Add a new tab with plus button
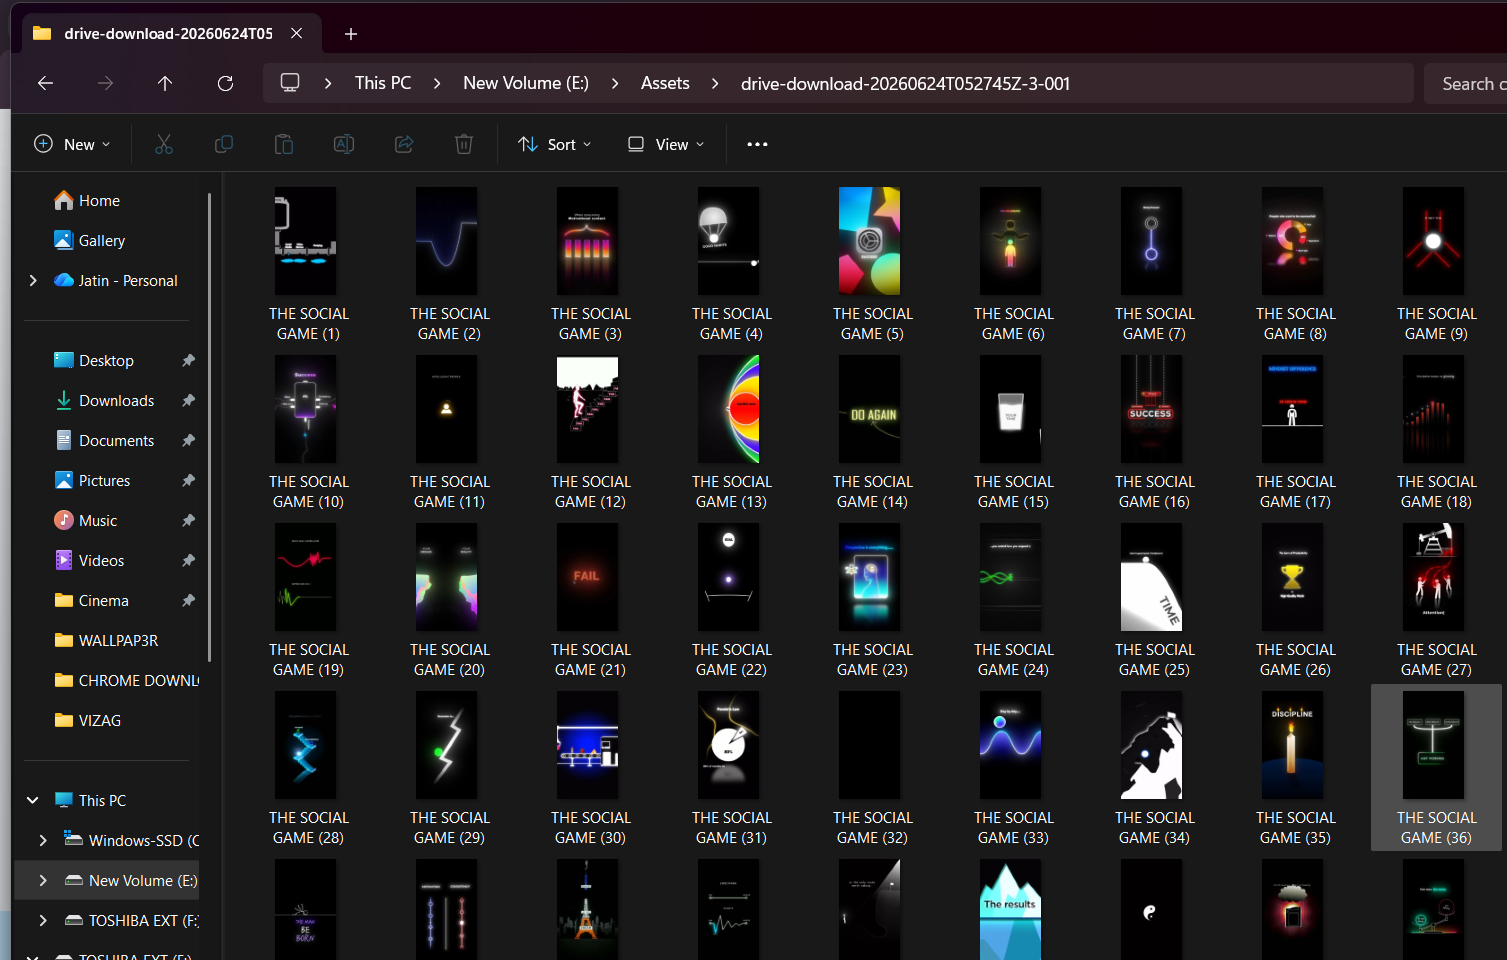 point(351,34)
